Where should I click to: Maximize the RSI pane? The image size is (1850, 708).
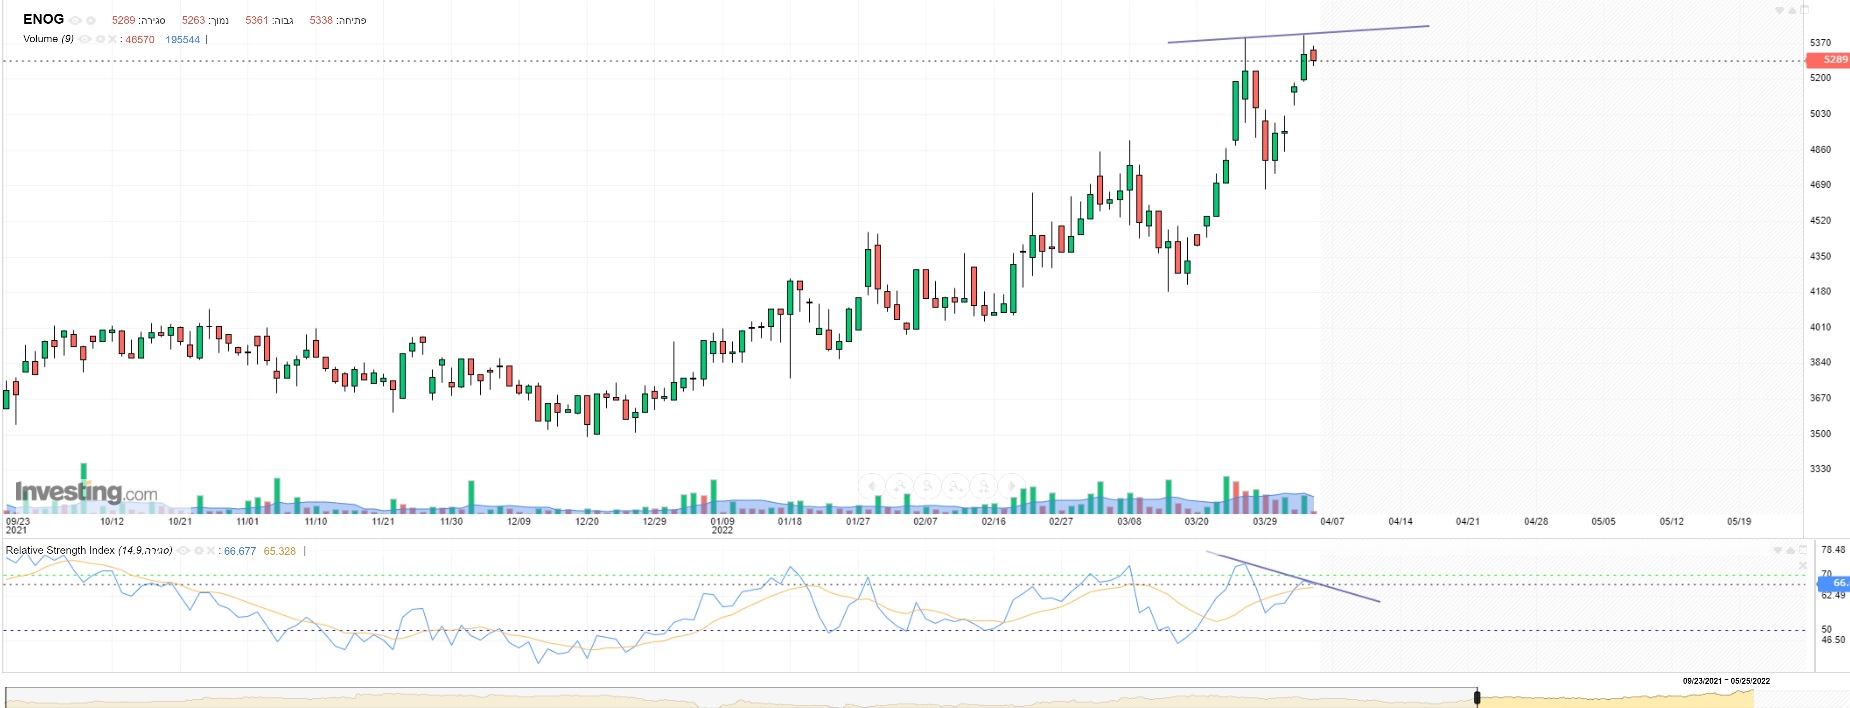click(x=1803, y=549)
